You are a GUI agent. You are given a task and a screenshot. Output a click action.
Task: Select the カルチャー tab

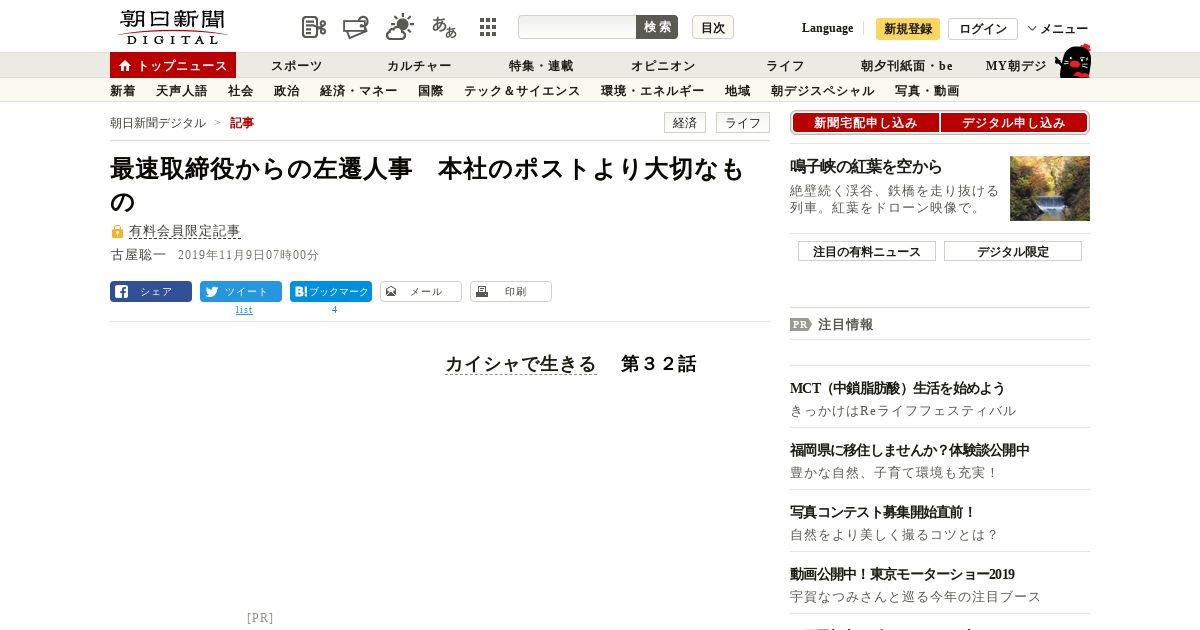point(419,65)
